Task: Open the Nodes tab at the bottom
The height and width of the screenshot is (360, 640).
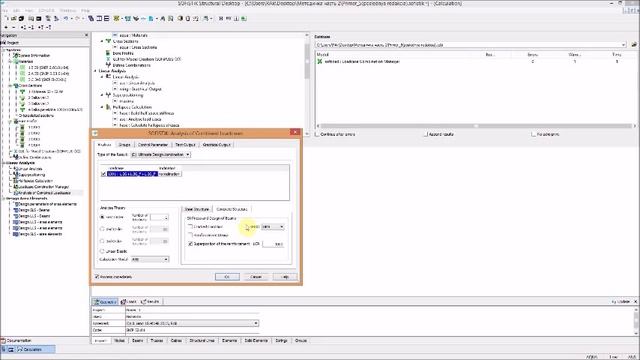Action: 119,340
